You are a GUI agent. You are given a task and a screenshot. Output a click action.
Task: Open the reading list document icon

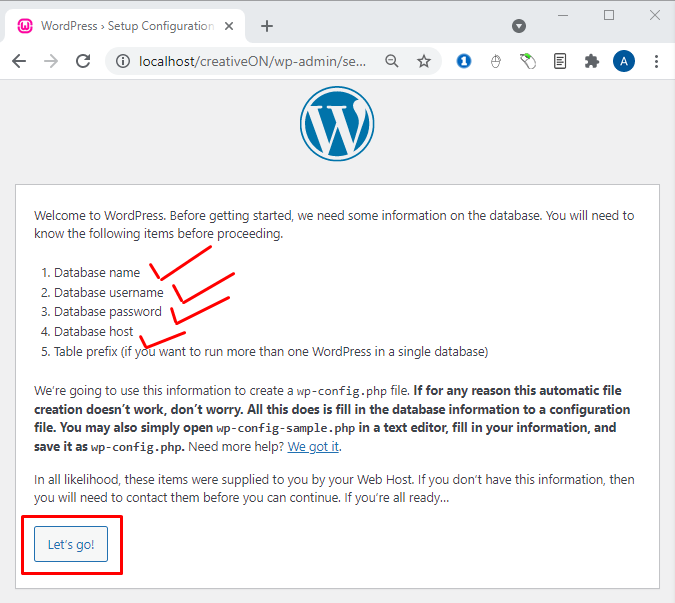(560, 61)
